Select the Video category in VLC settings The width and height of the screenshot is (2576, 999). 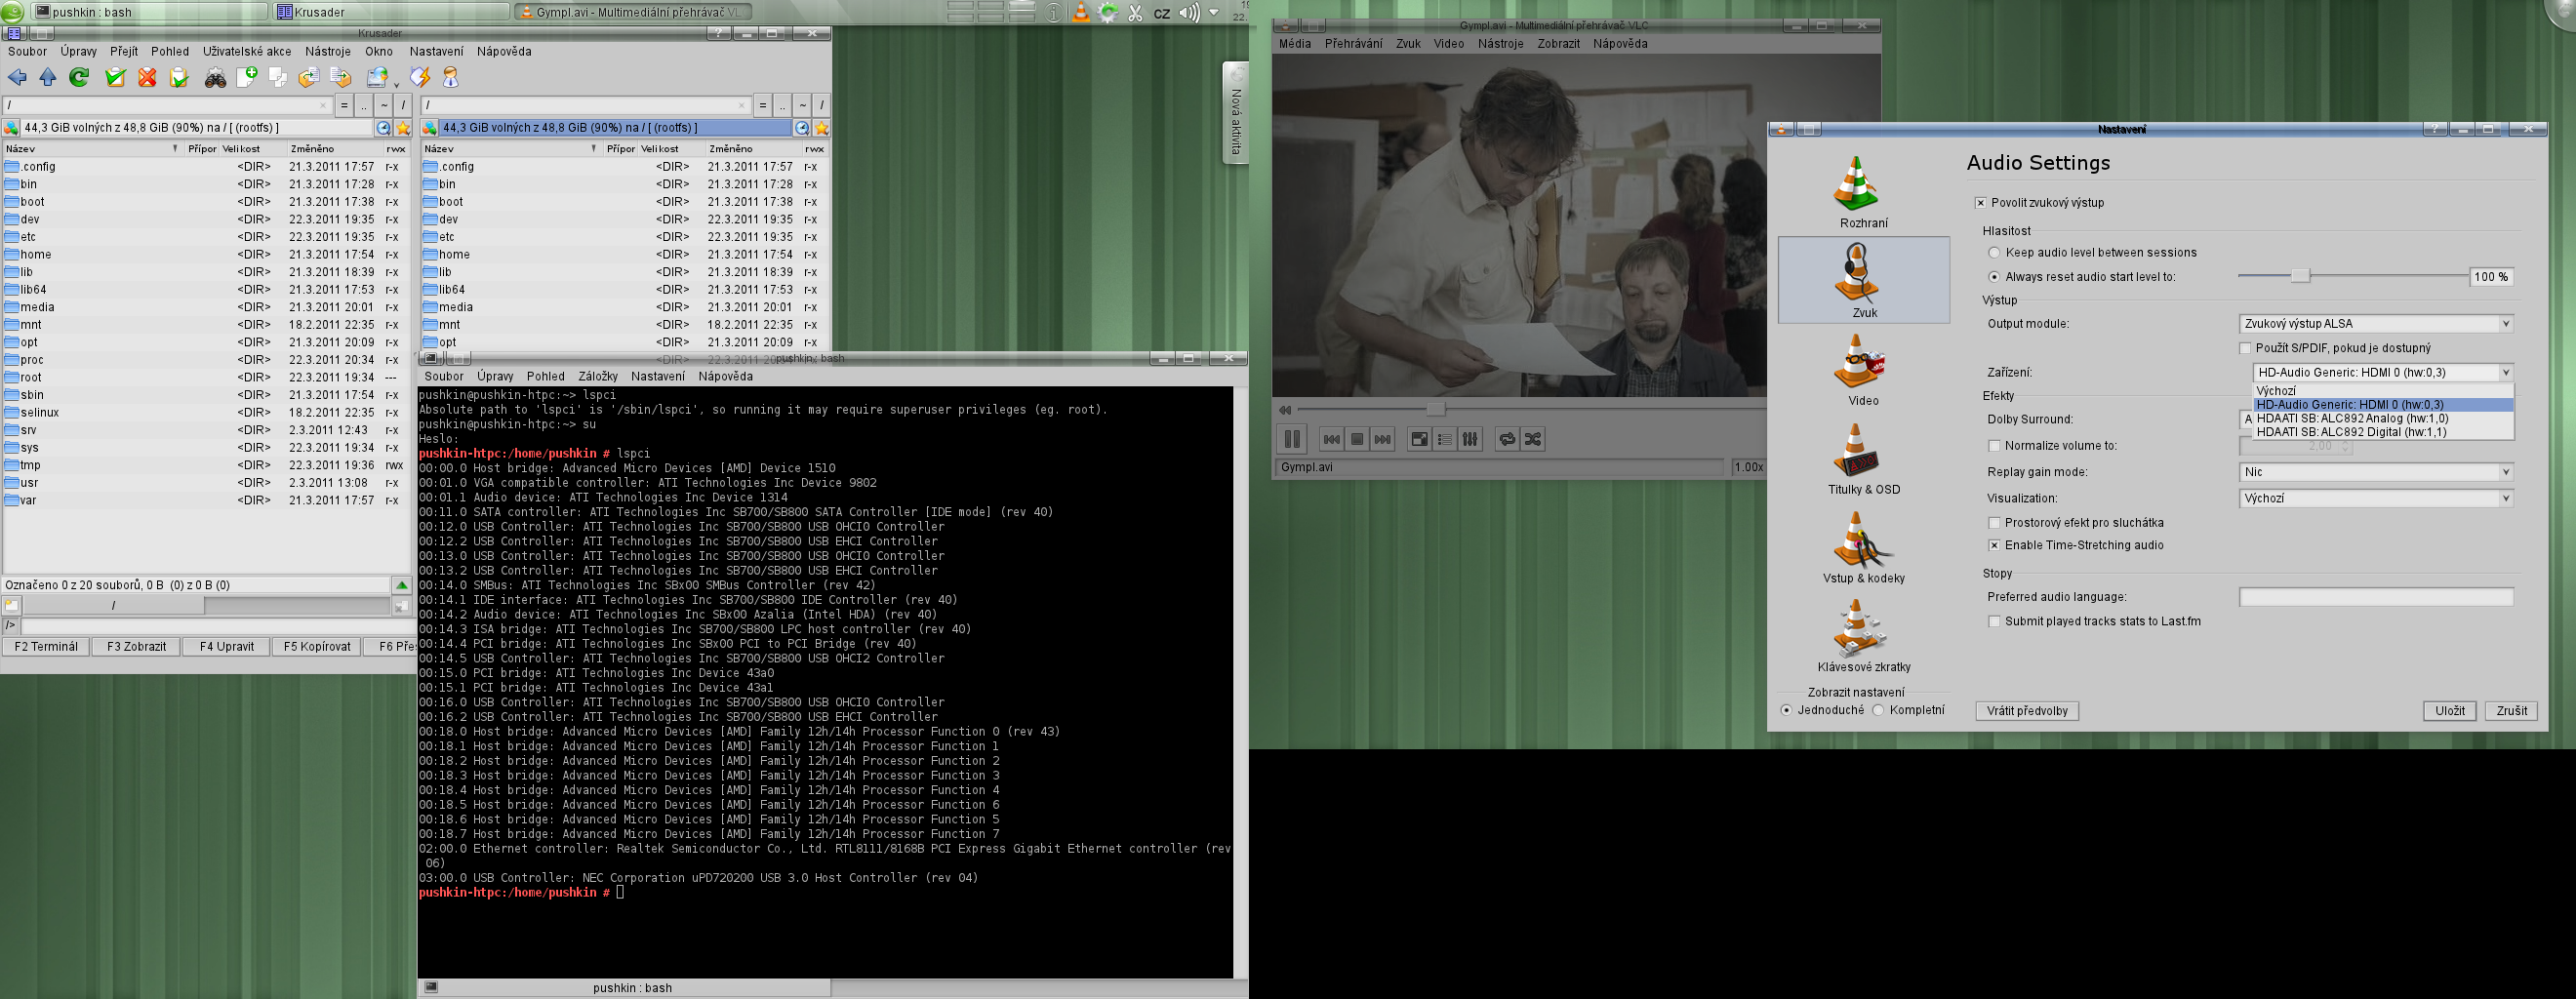(x=1863, y=369)
